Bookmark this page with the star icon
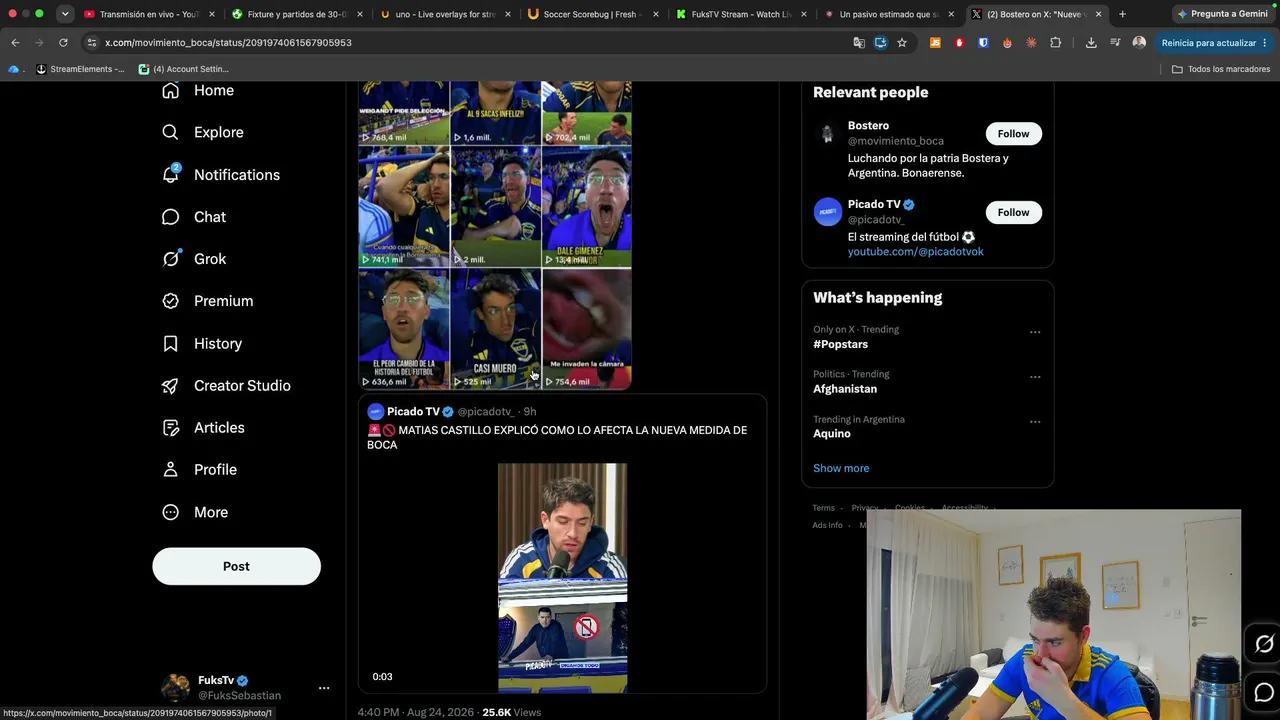The image size is (1280, 720). 902,43
